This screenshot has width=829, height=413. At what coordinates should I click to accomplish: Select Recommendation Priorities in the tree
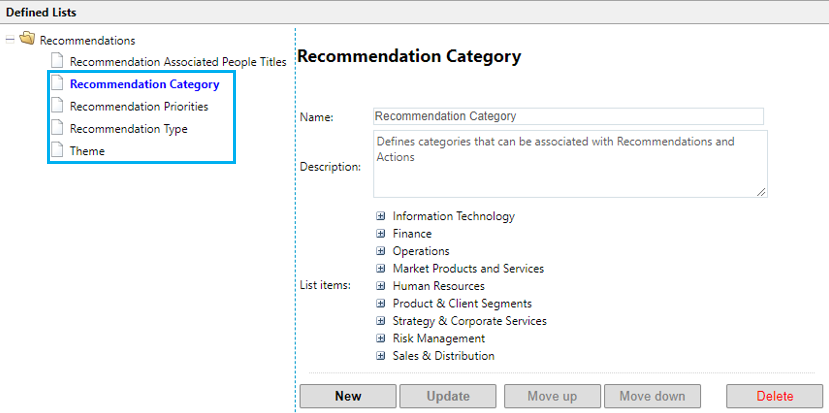139,106
